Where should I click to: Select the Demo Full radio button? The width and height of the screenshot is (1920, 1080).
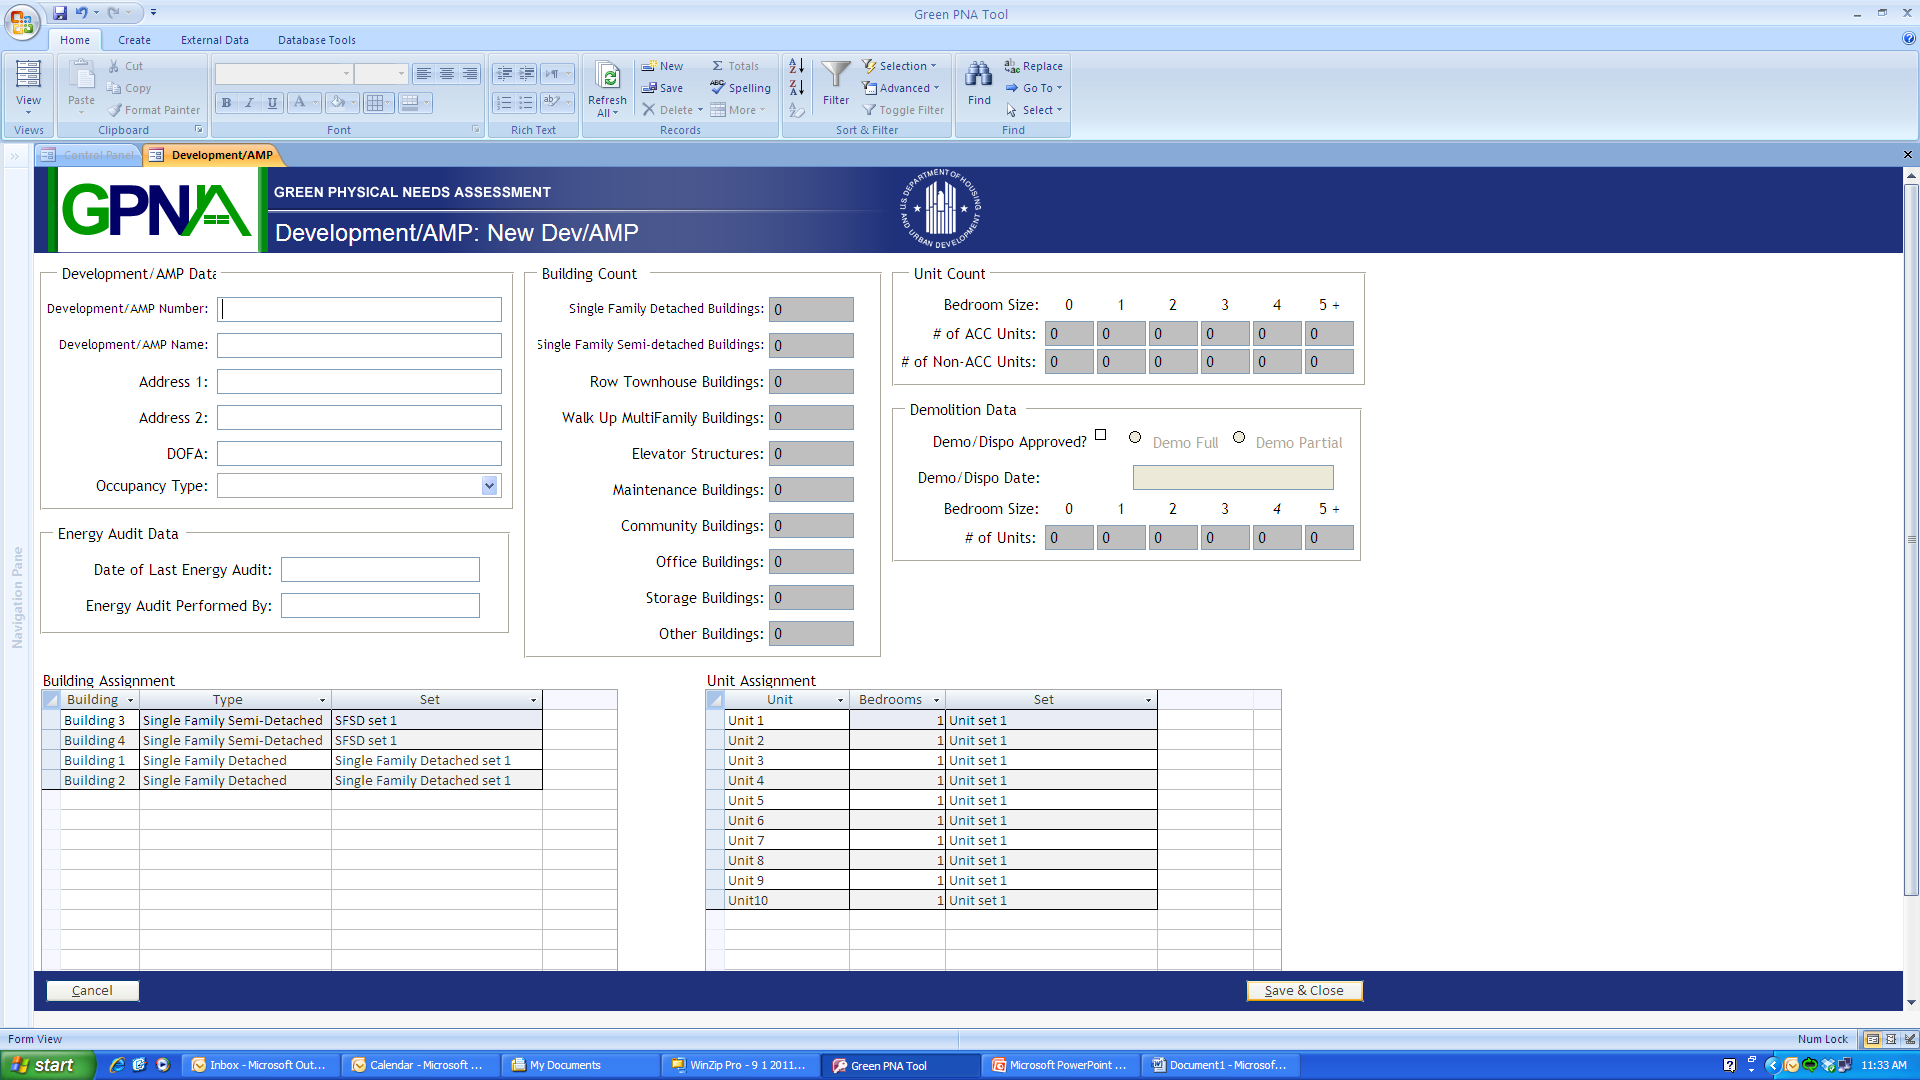[1135, 437]
